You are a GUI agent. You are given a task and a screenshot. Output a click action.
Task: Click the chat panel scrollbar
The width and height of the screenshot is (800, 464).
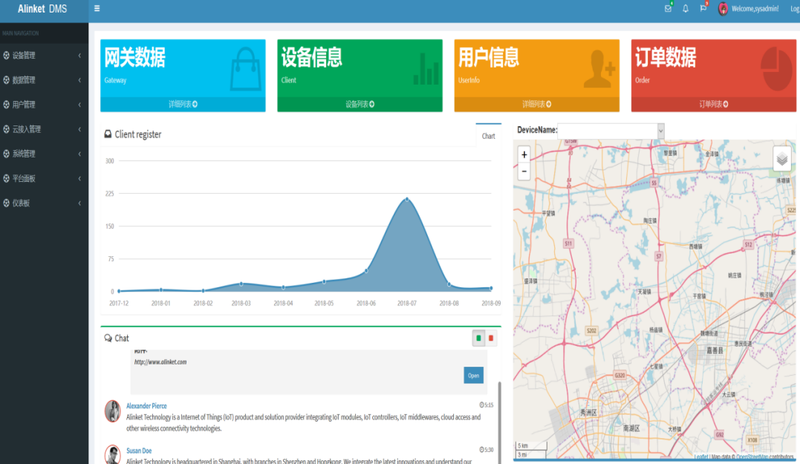click(x=499, y=422)
